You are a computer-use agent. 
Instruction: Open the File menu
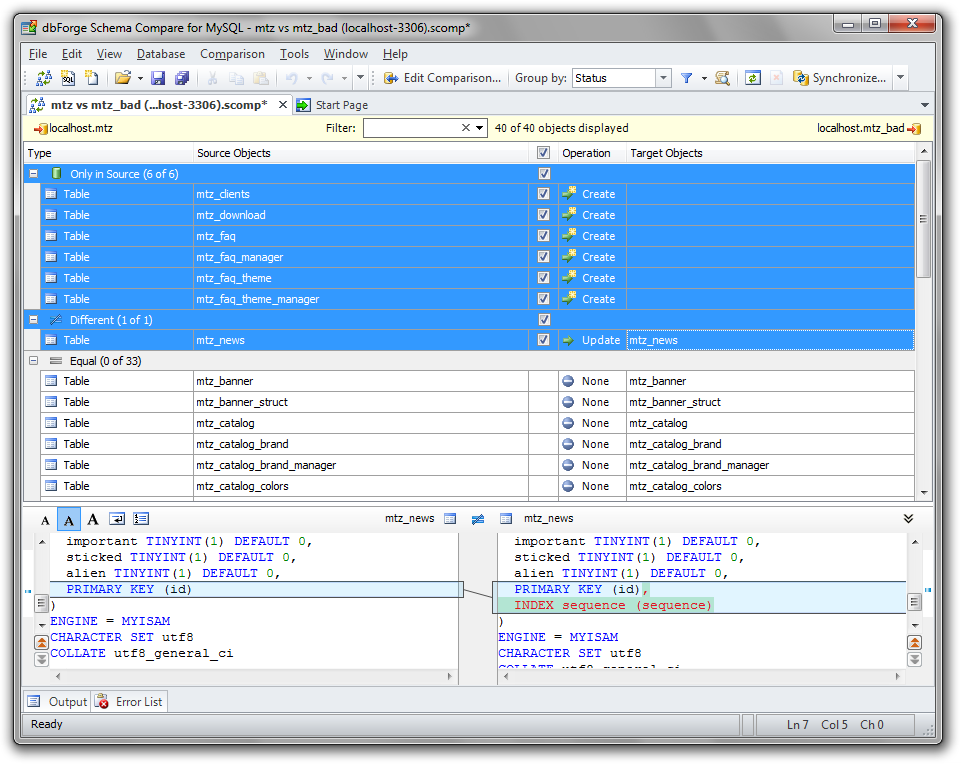click(x=38, y=54)
